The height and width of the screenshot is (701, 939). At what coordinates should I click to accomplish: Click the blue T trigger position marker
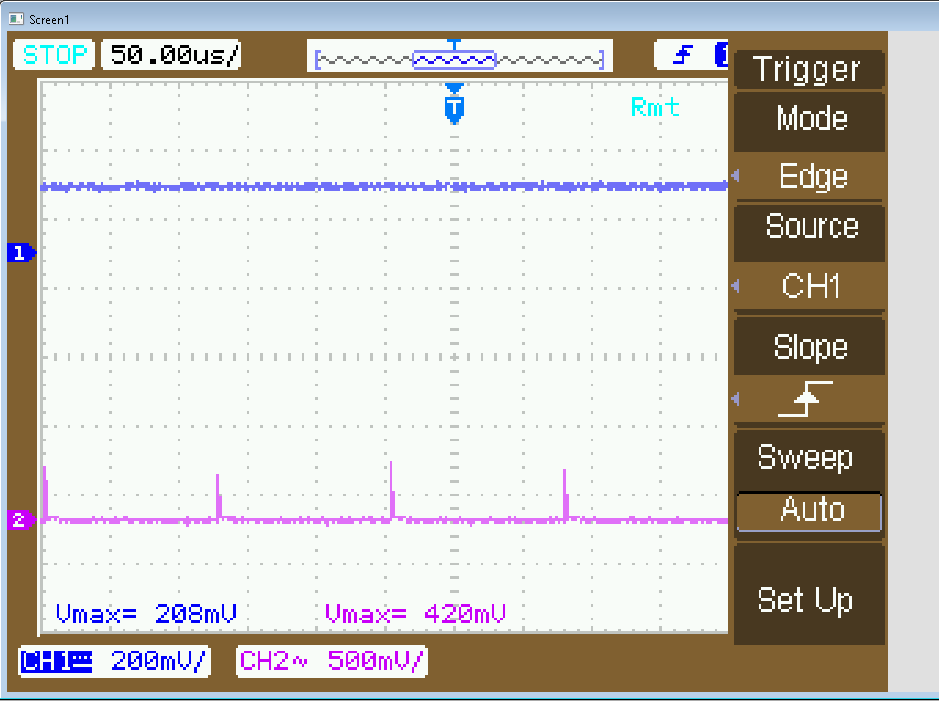coord(454,105)
